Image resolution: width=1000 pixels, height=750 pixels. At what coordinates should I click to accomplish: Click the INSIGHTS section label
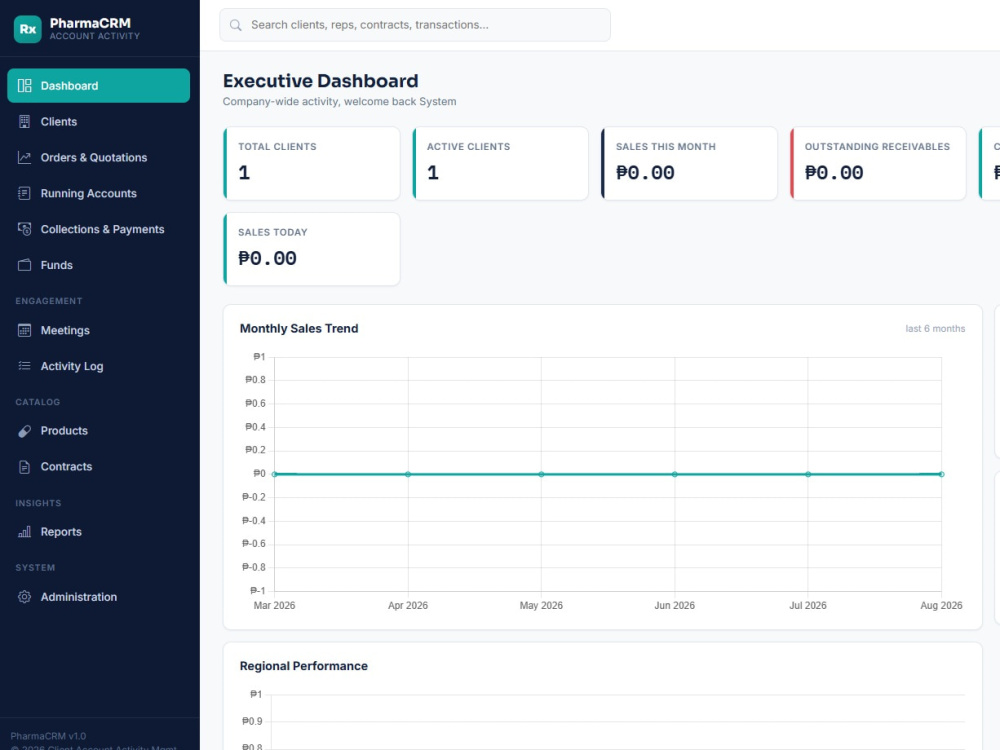pyautogui.click(x=38, y=503)
